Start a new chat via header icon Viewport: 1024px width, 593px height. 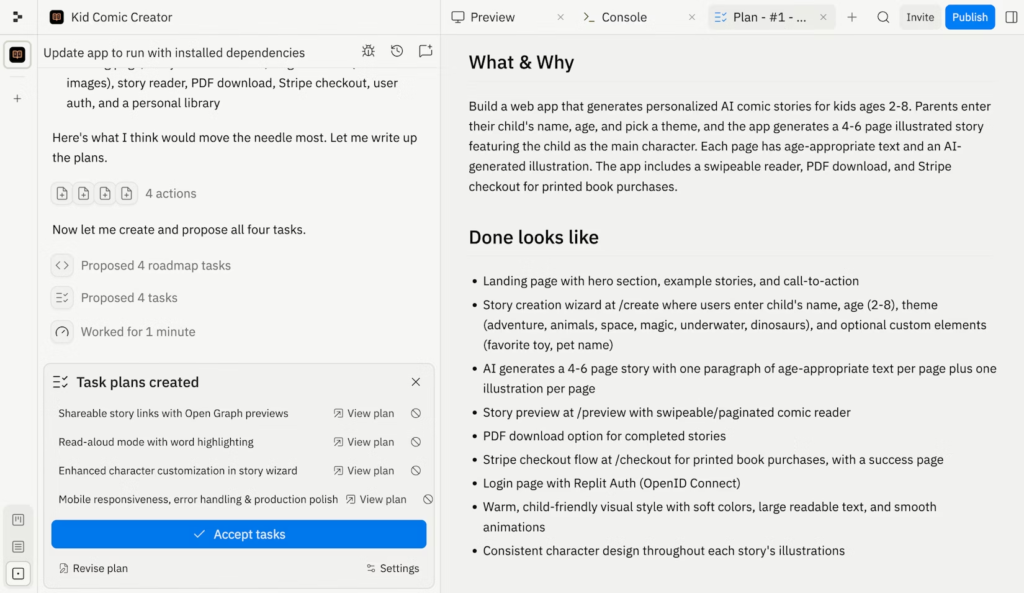pos(425,52)
